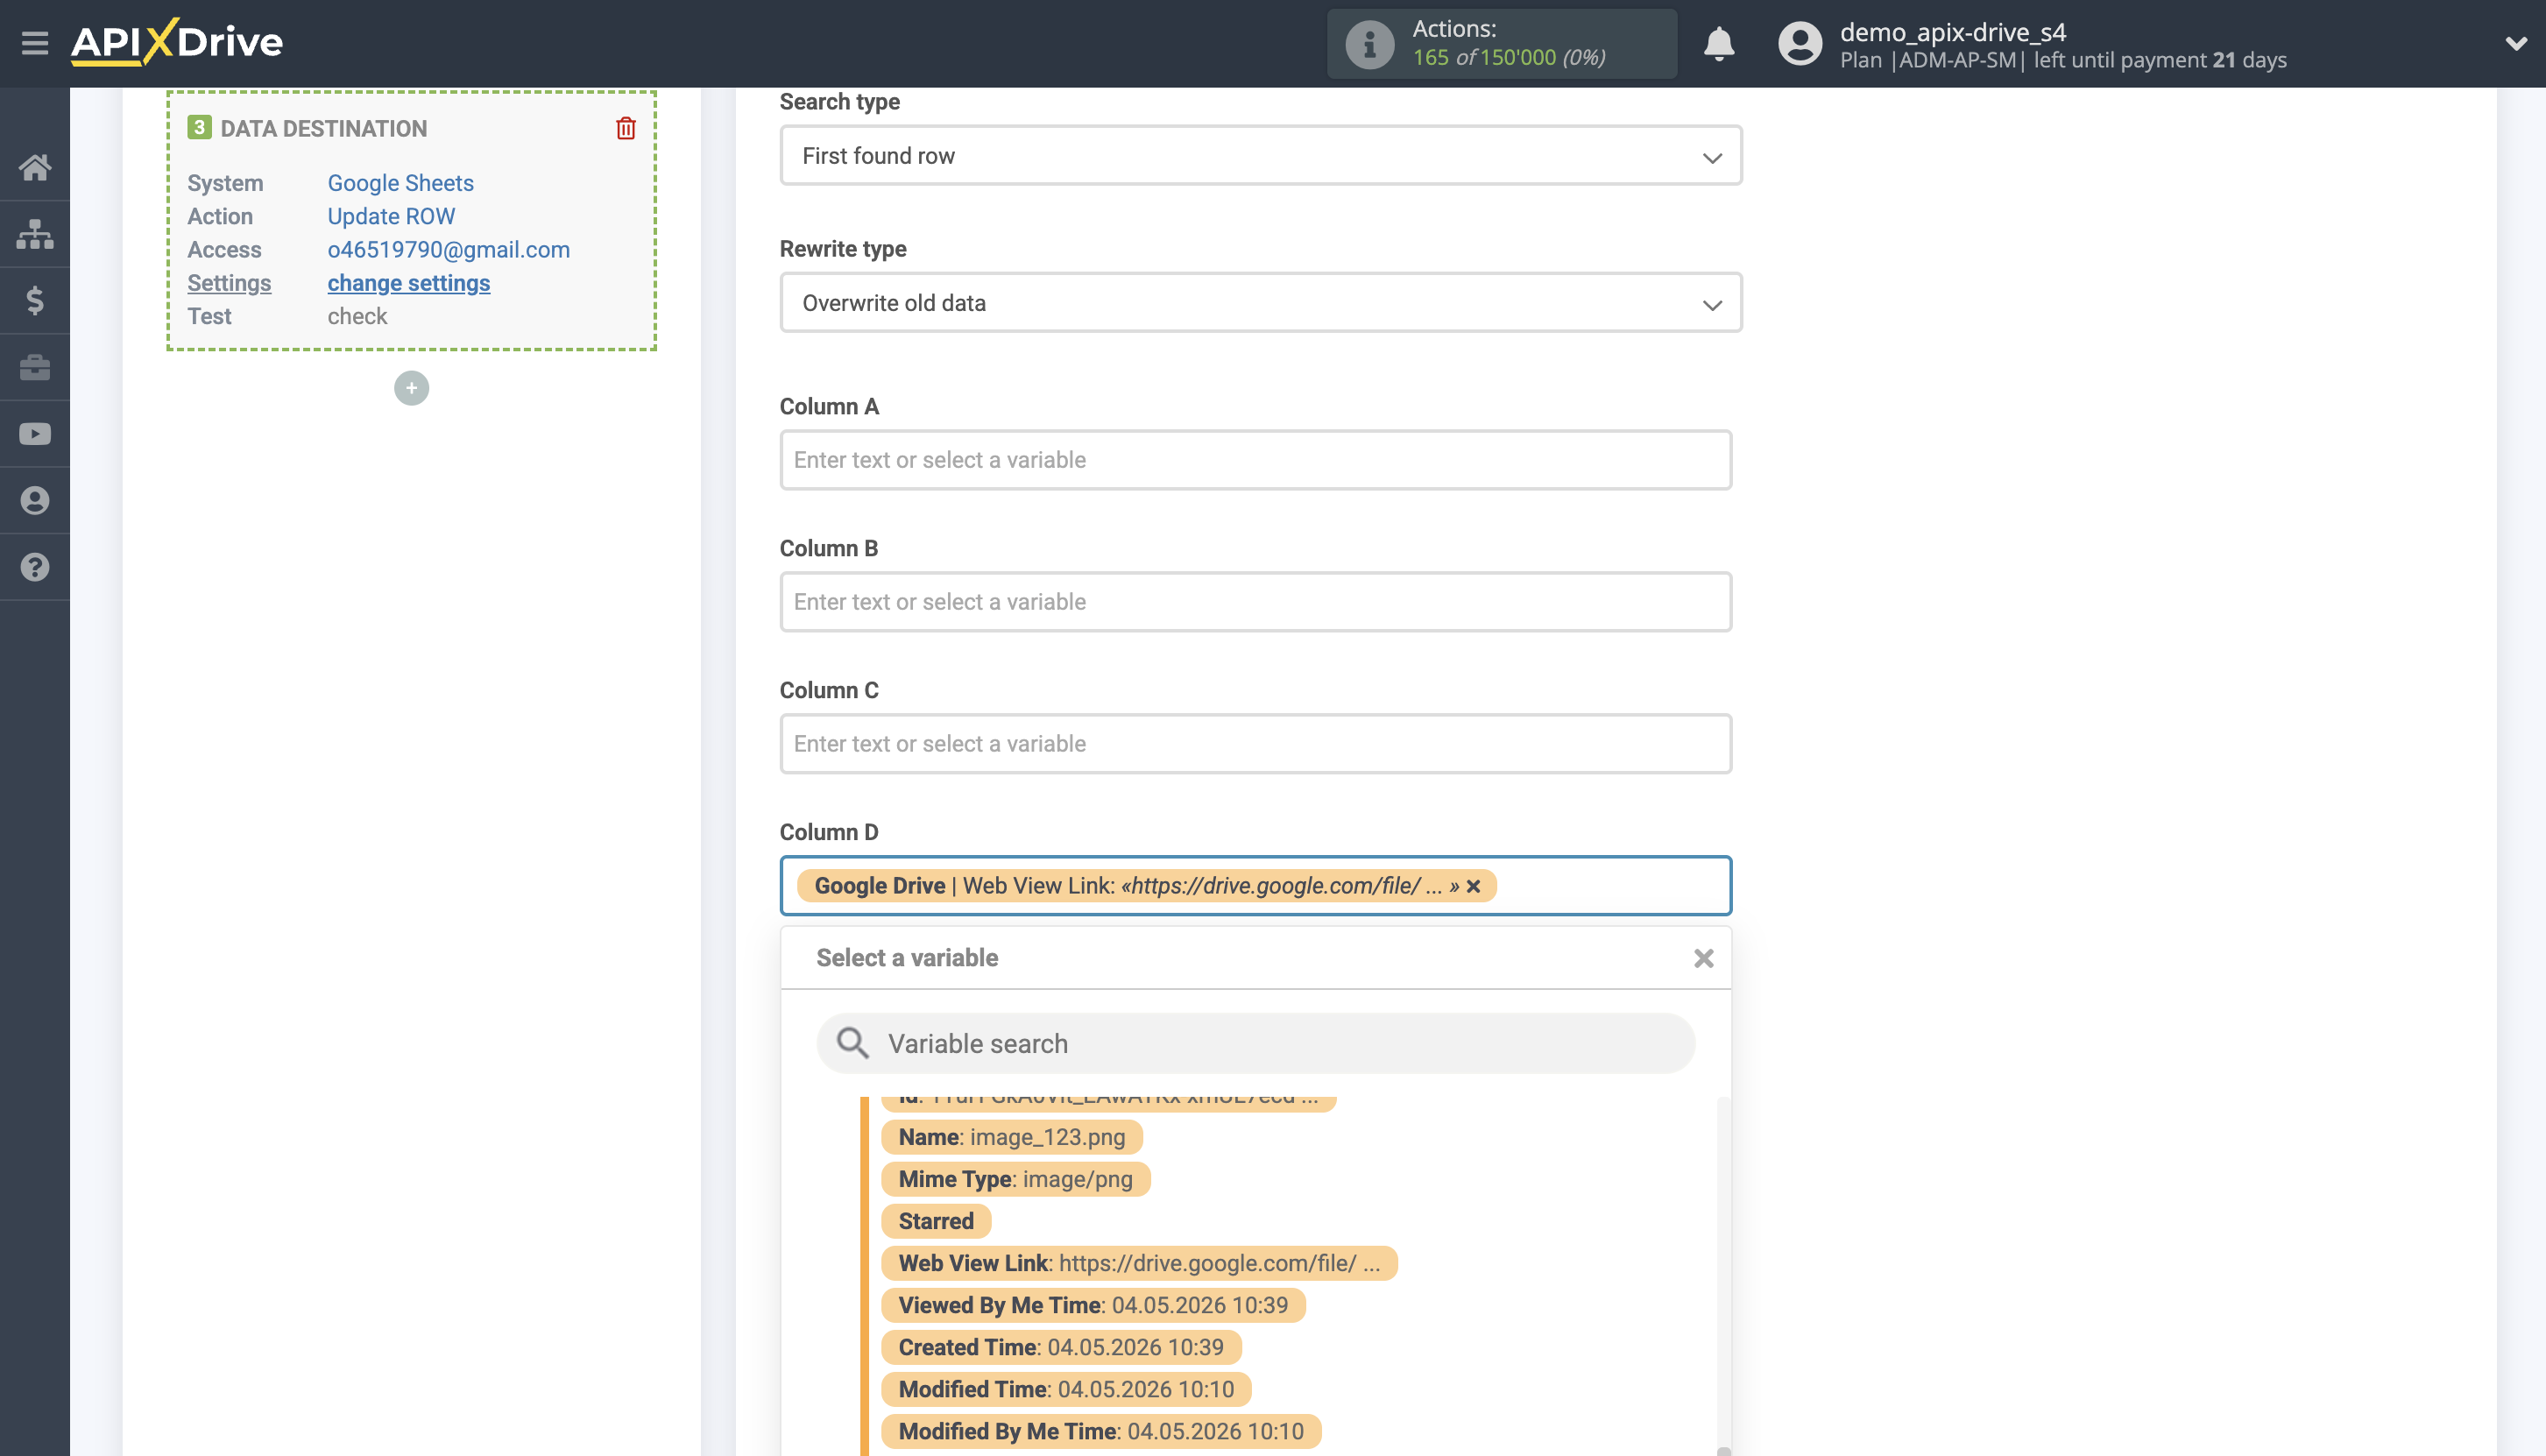Select the Created Time variable

coord(1060,1347)
